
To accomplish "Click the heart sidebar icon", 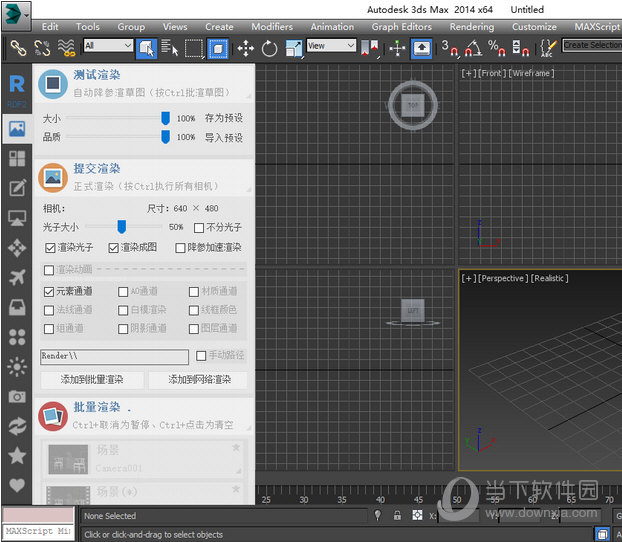I will click(17, 484).
